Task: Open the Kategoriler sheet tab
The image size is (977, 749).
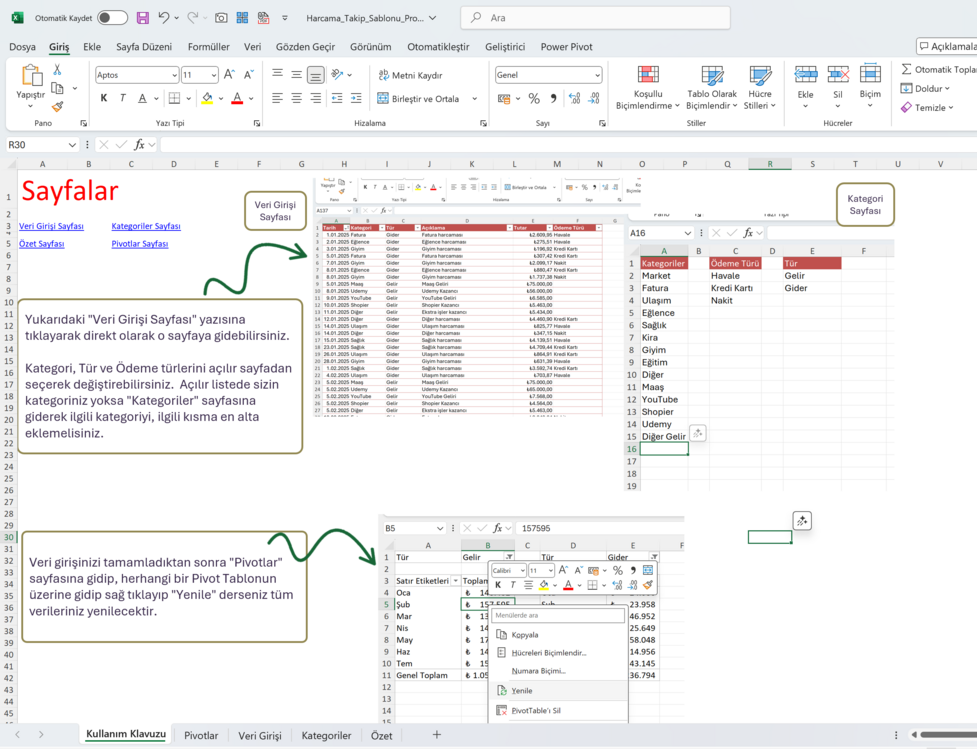Action: [x=326, y=735]
